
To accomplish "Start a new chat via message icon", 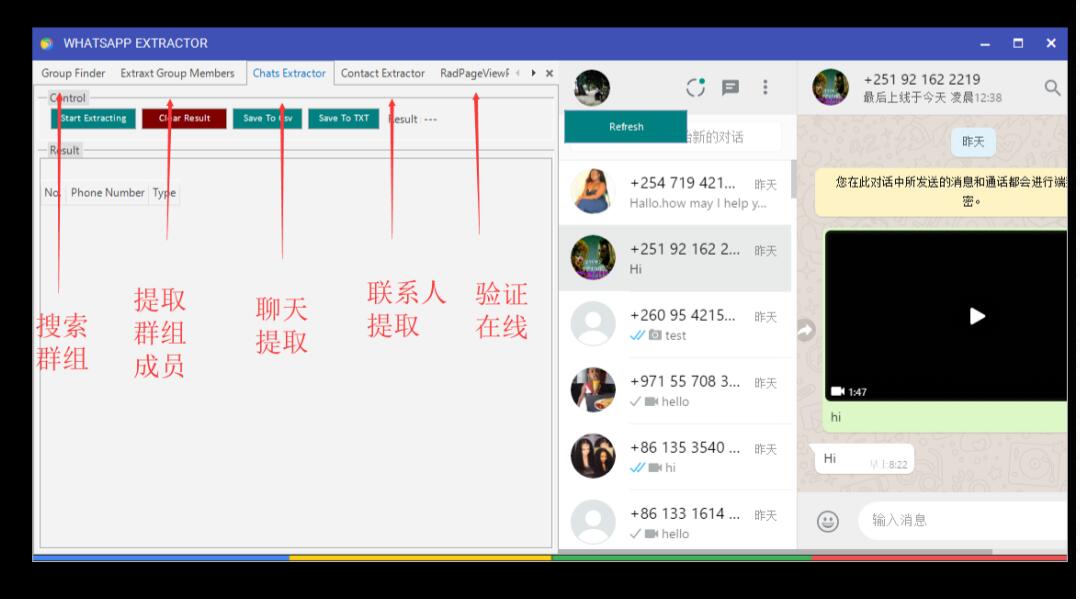I will pos(731,88).
